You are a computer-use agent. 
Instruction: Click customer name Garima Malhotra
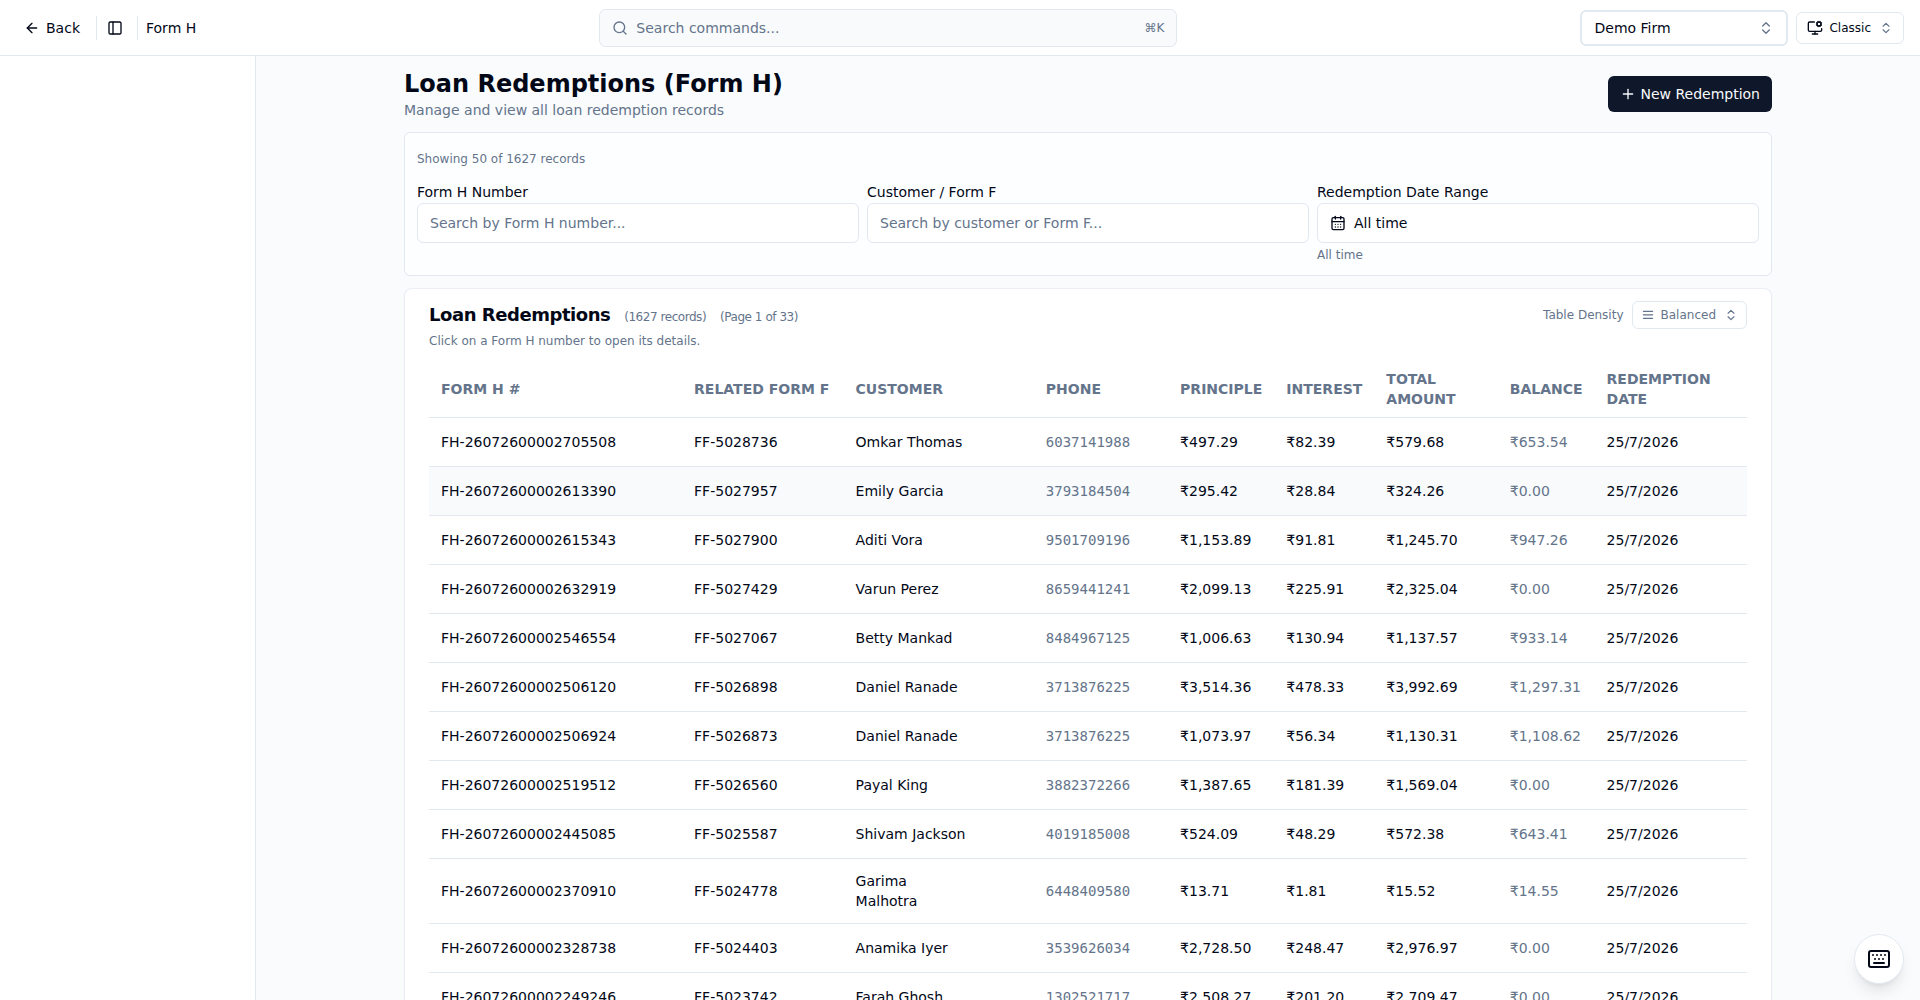tap(886, 891)
